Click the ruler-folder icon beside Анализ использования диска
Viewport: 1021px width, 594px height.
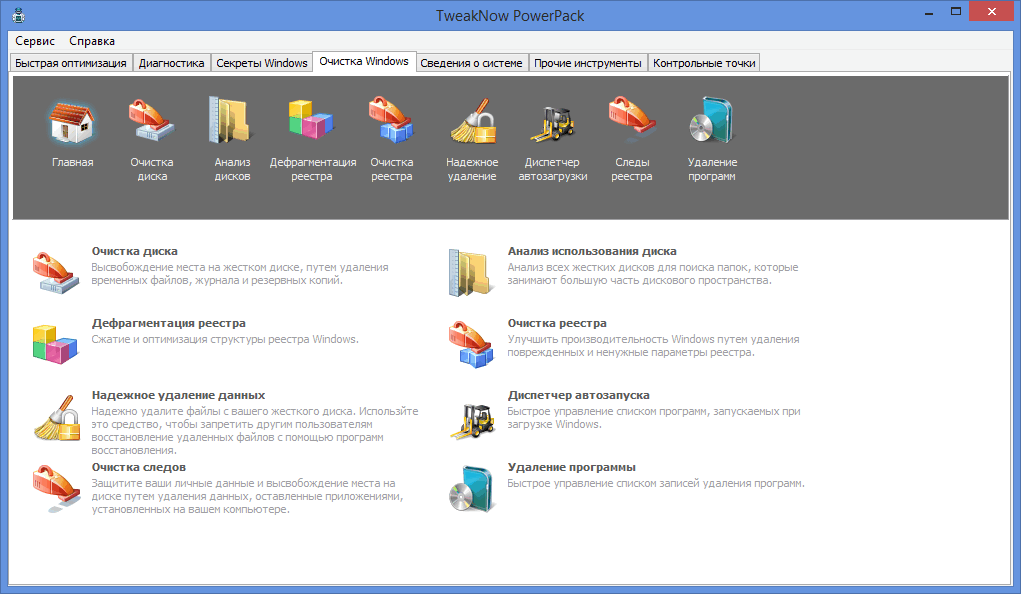(x=470, y=273)
